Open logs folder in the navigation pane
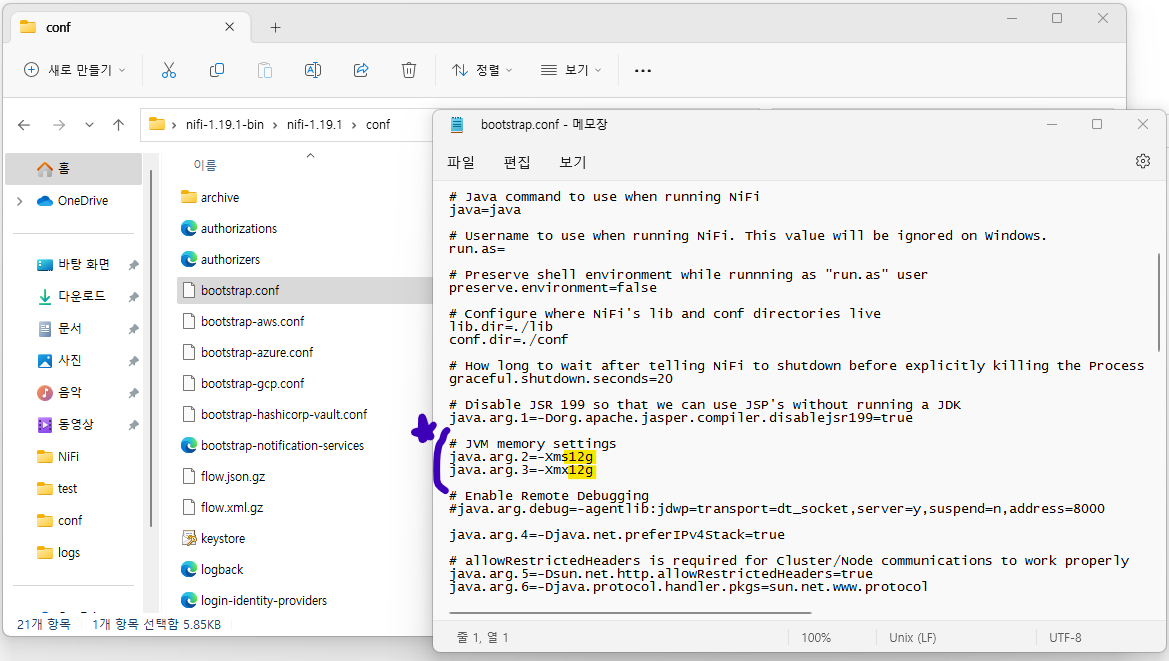This screenshot has height=661, width=1169. coord(69,552)
